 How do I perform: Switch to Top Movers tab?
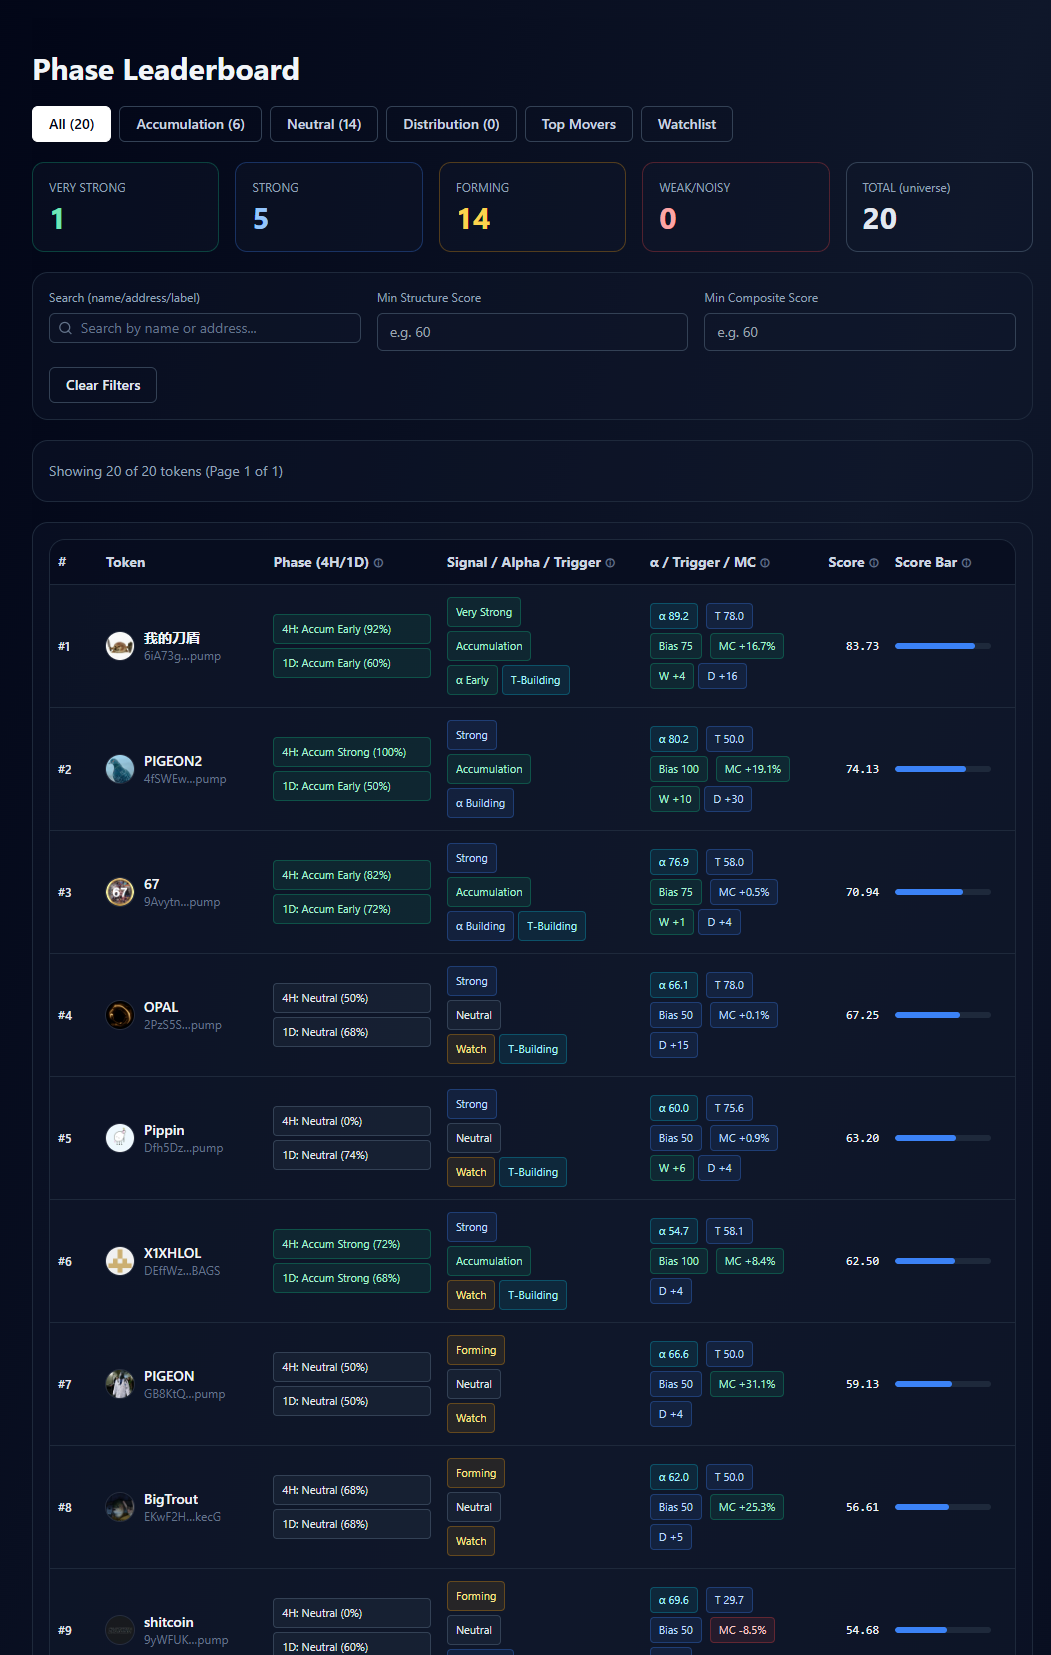[x=579, y=124]
